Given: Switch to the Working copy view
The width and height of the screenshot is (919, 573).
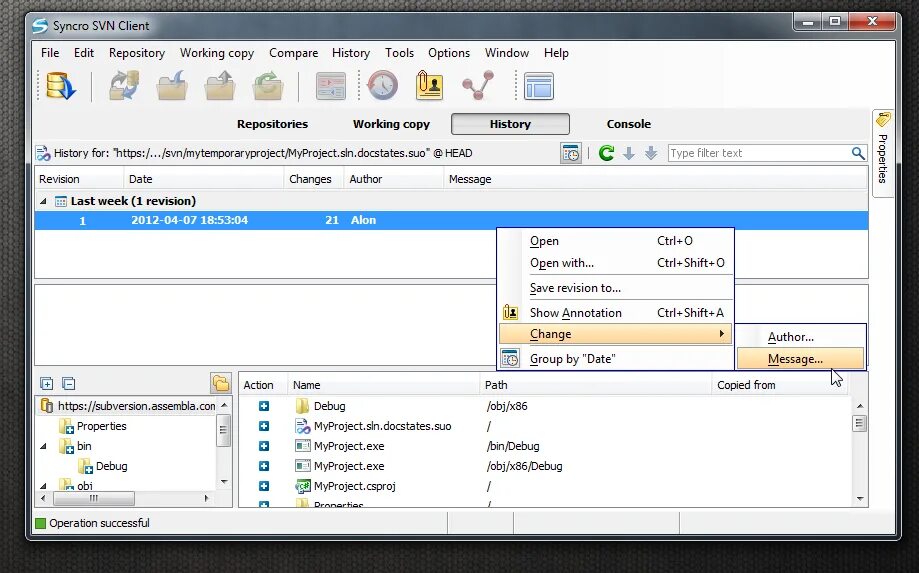Looking at the screenshot, I should [x=392, y=124].
